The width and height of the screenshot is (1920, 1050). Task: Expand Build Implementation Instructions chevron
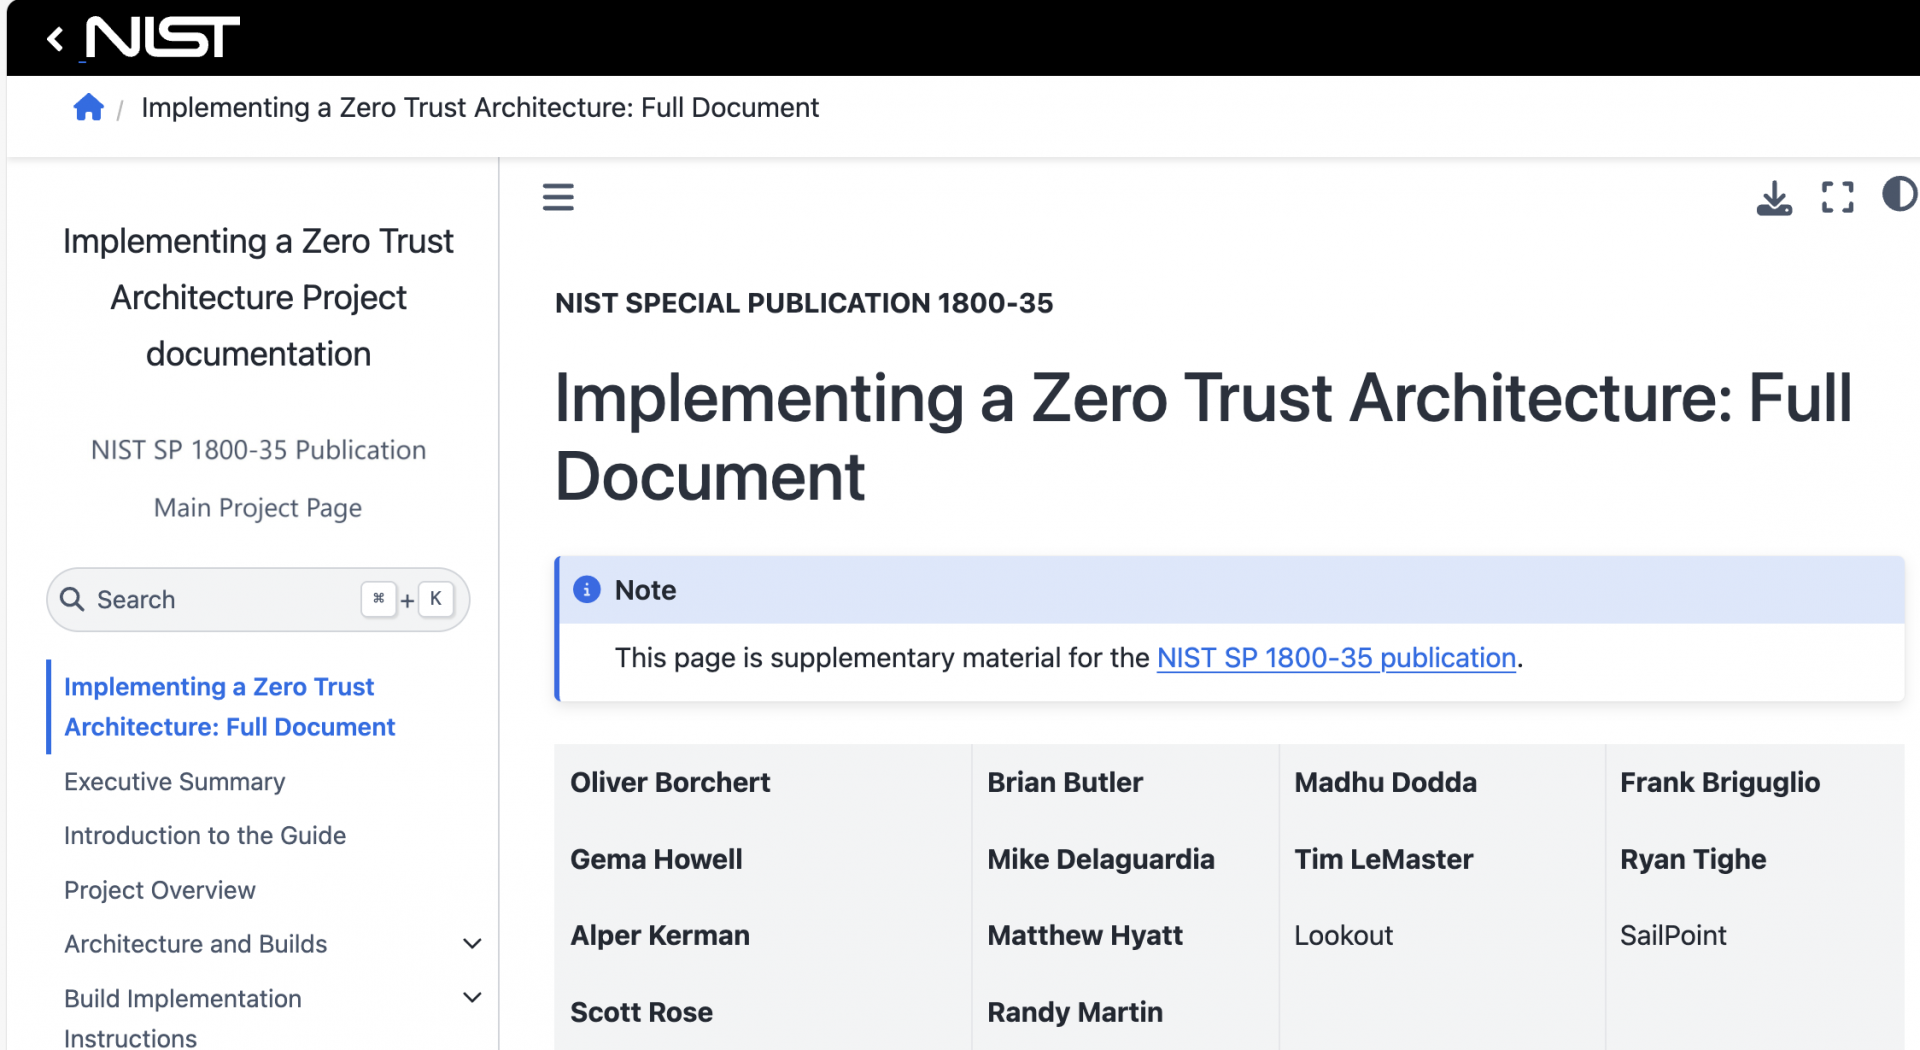472,998
